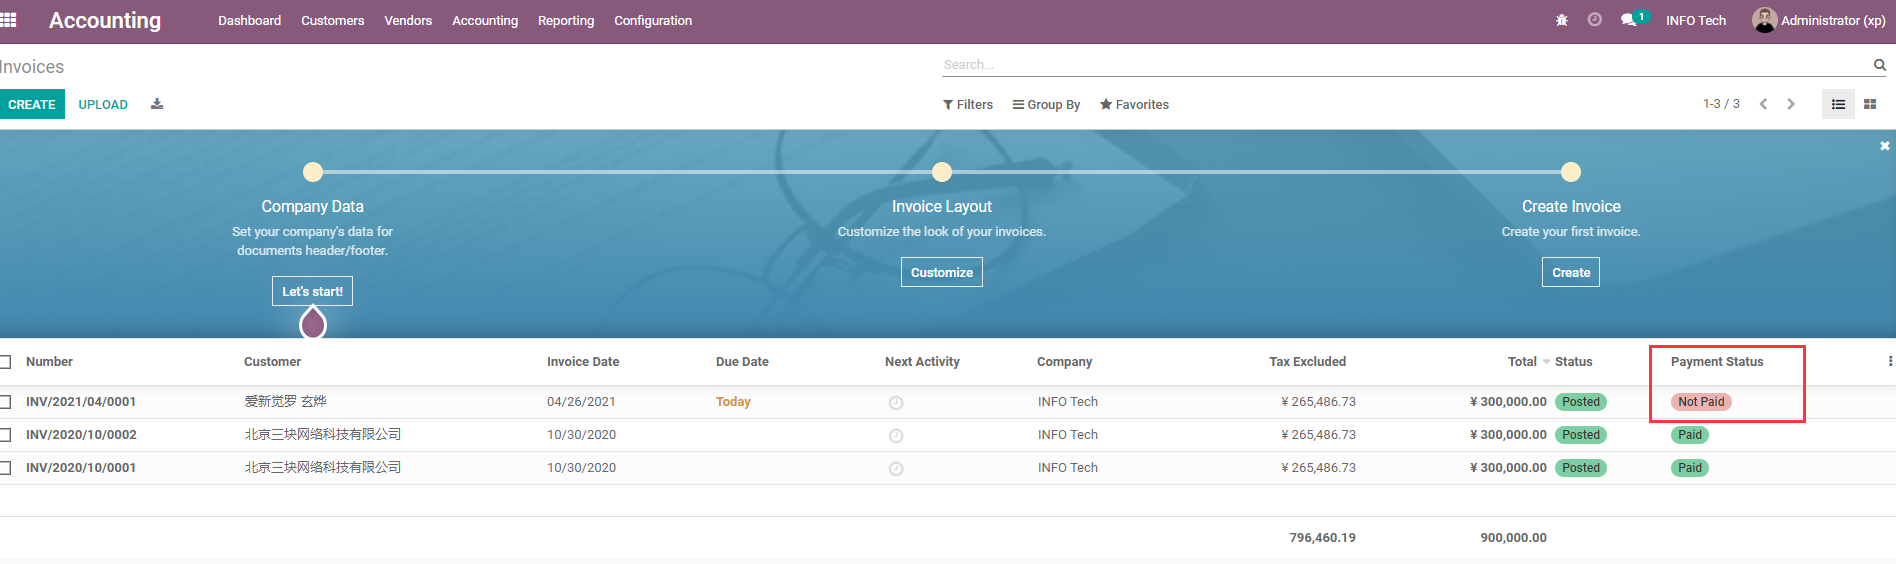This screenshot has height=564, width=1896.
Task: Click the Let's start! button
Action: (x=312, y=291)
